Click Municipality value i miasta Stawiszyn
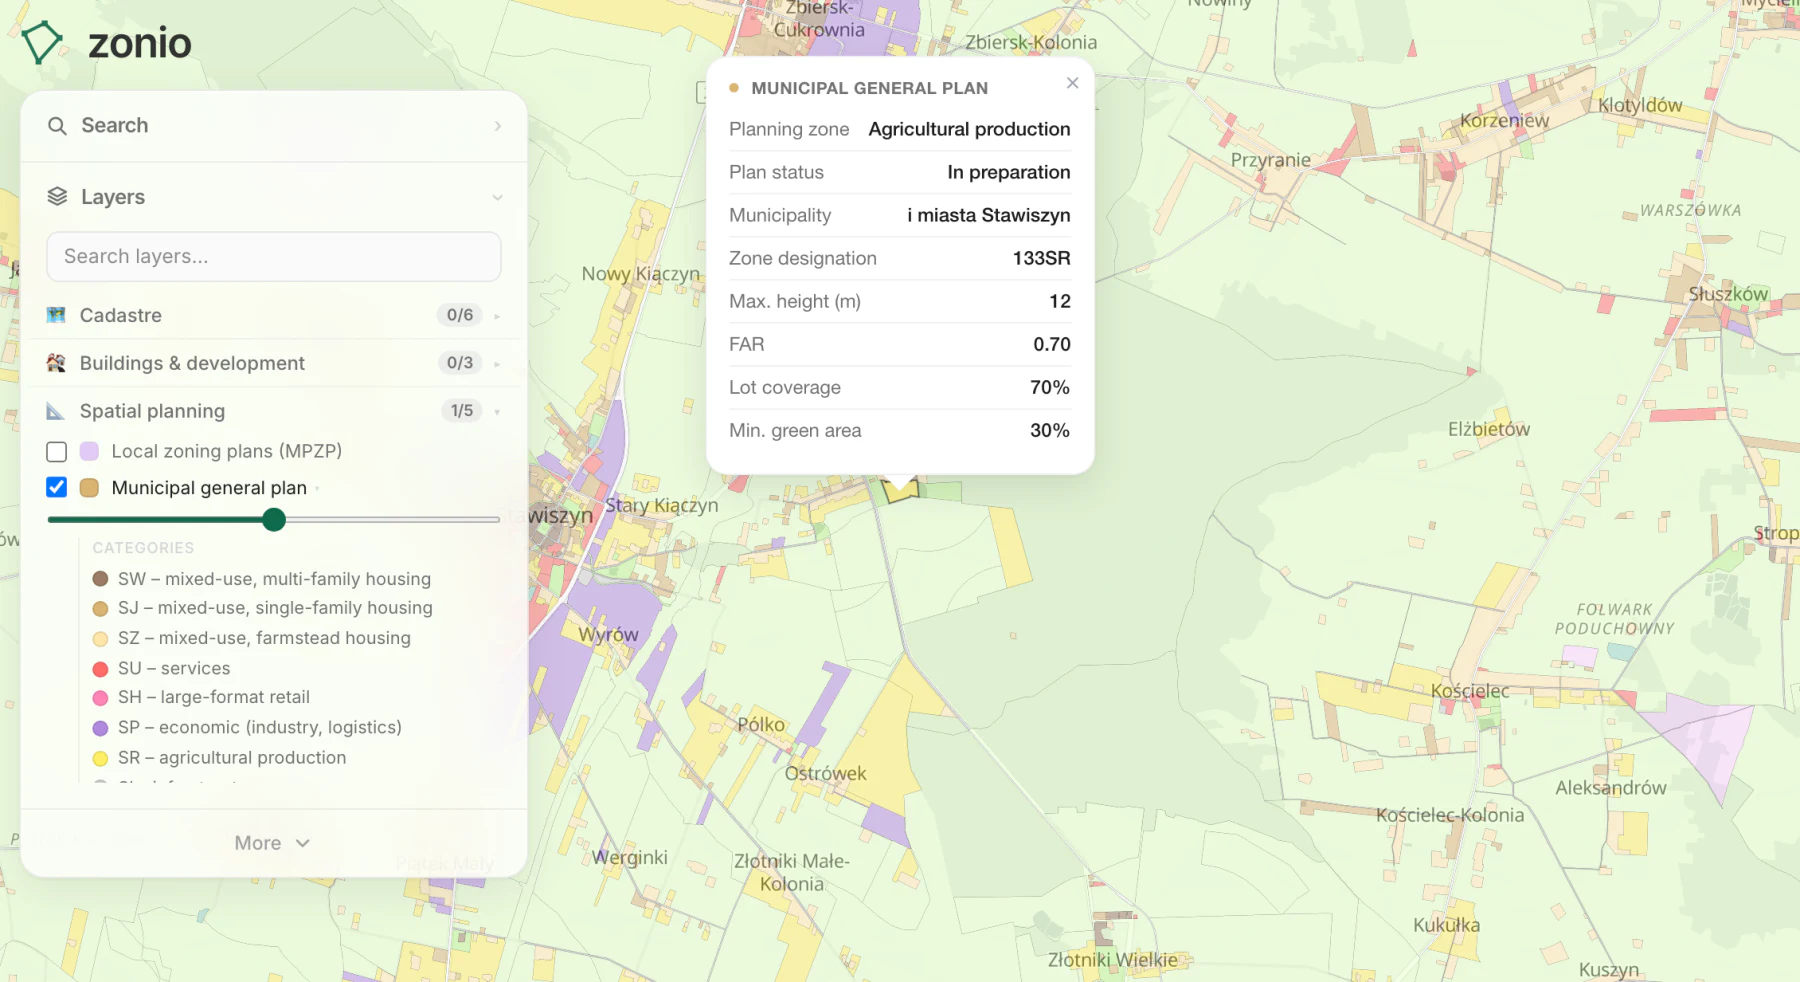The image size is (1800, 982). click(988, 215)
